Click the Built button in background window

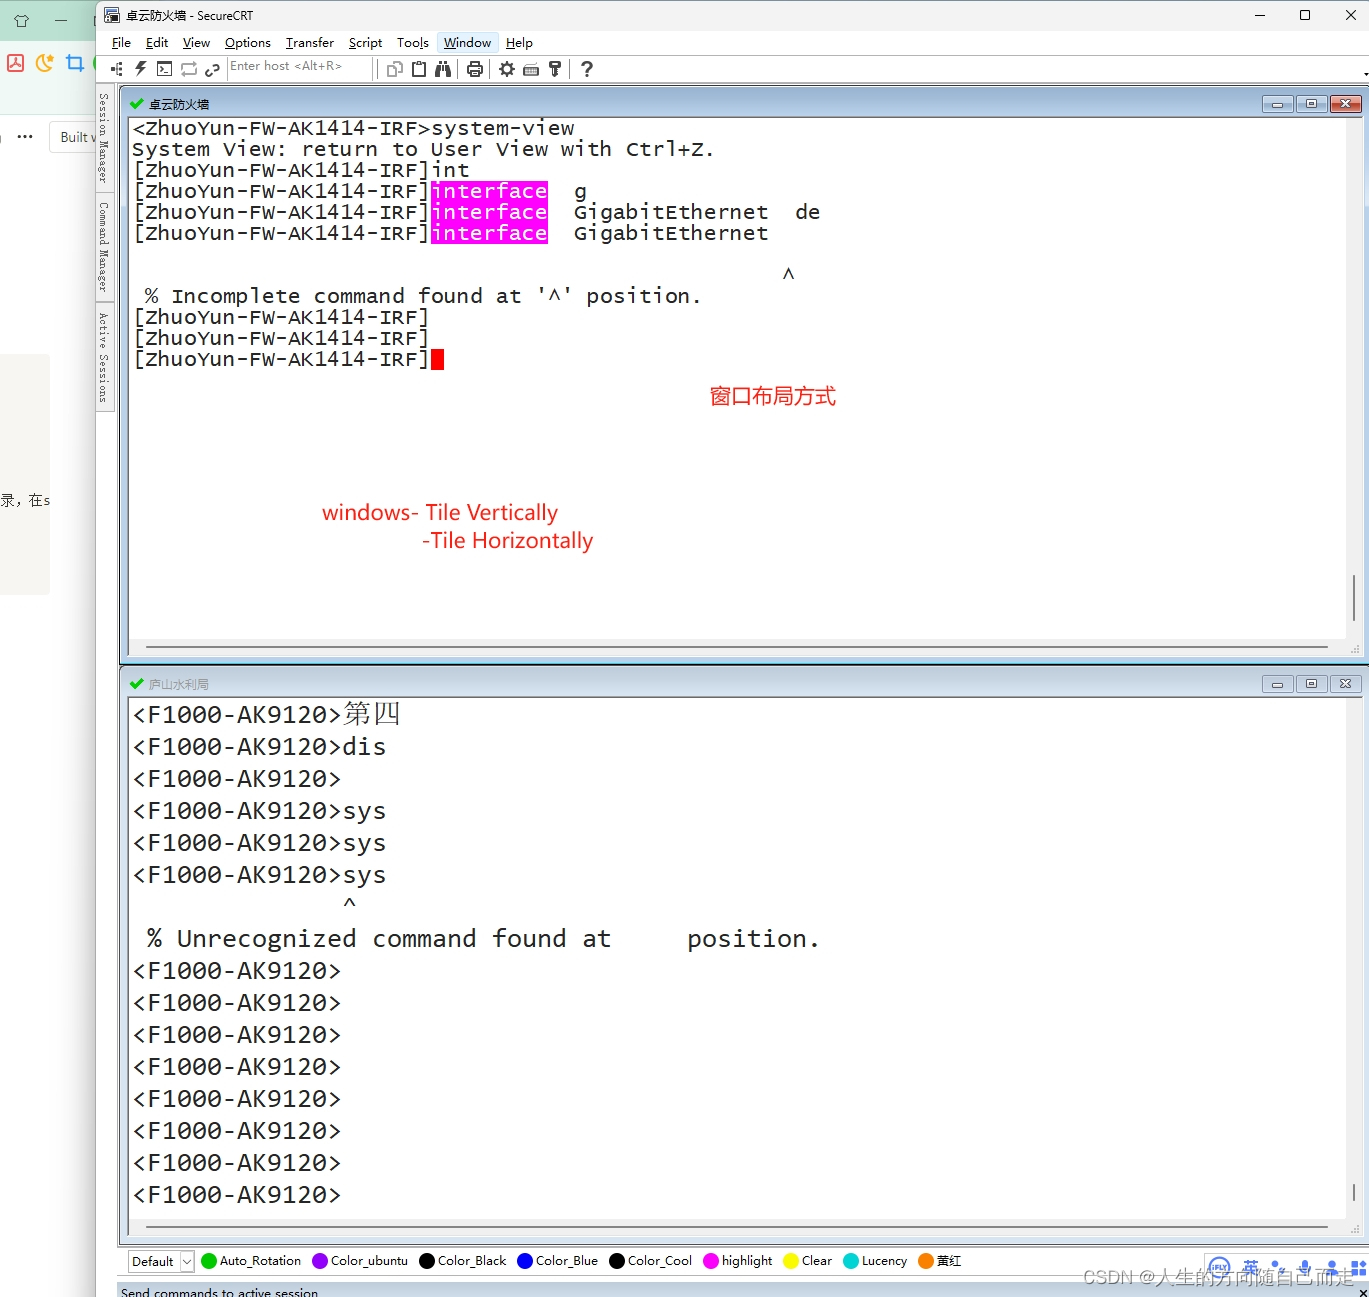[x=73, y=137]
